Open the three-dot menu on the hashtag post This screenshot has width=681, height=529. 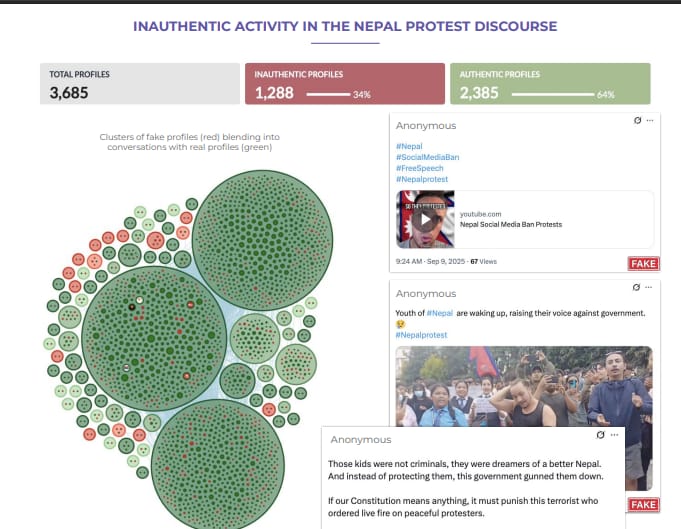[x=650, y=120]
